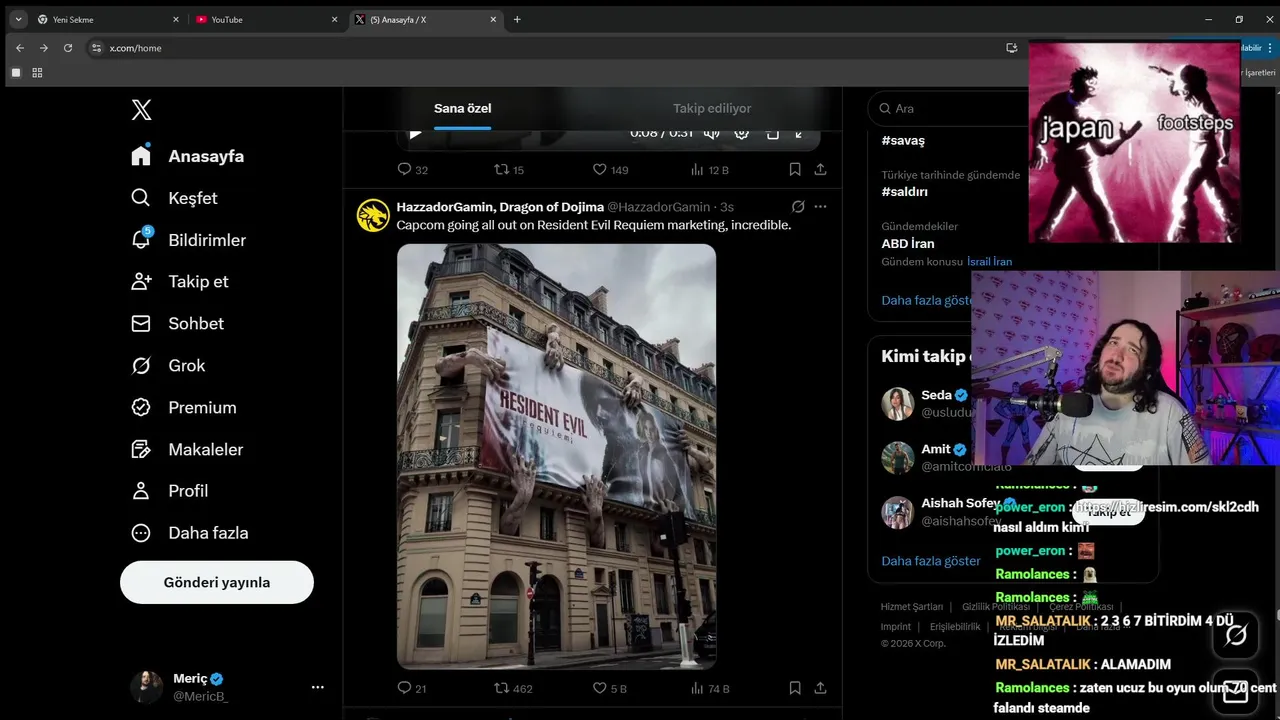Like the Resident Evil post with 5 B

click(610, 688)
